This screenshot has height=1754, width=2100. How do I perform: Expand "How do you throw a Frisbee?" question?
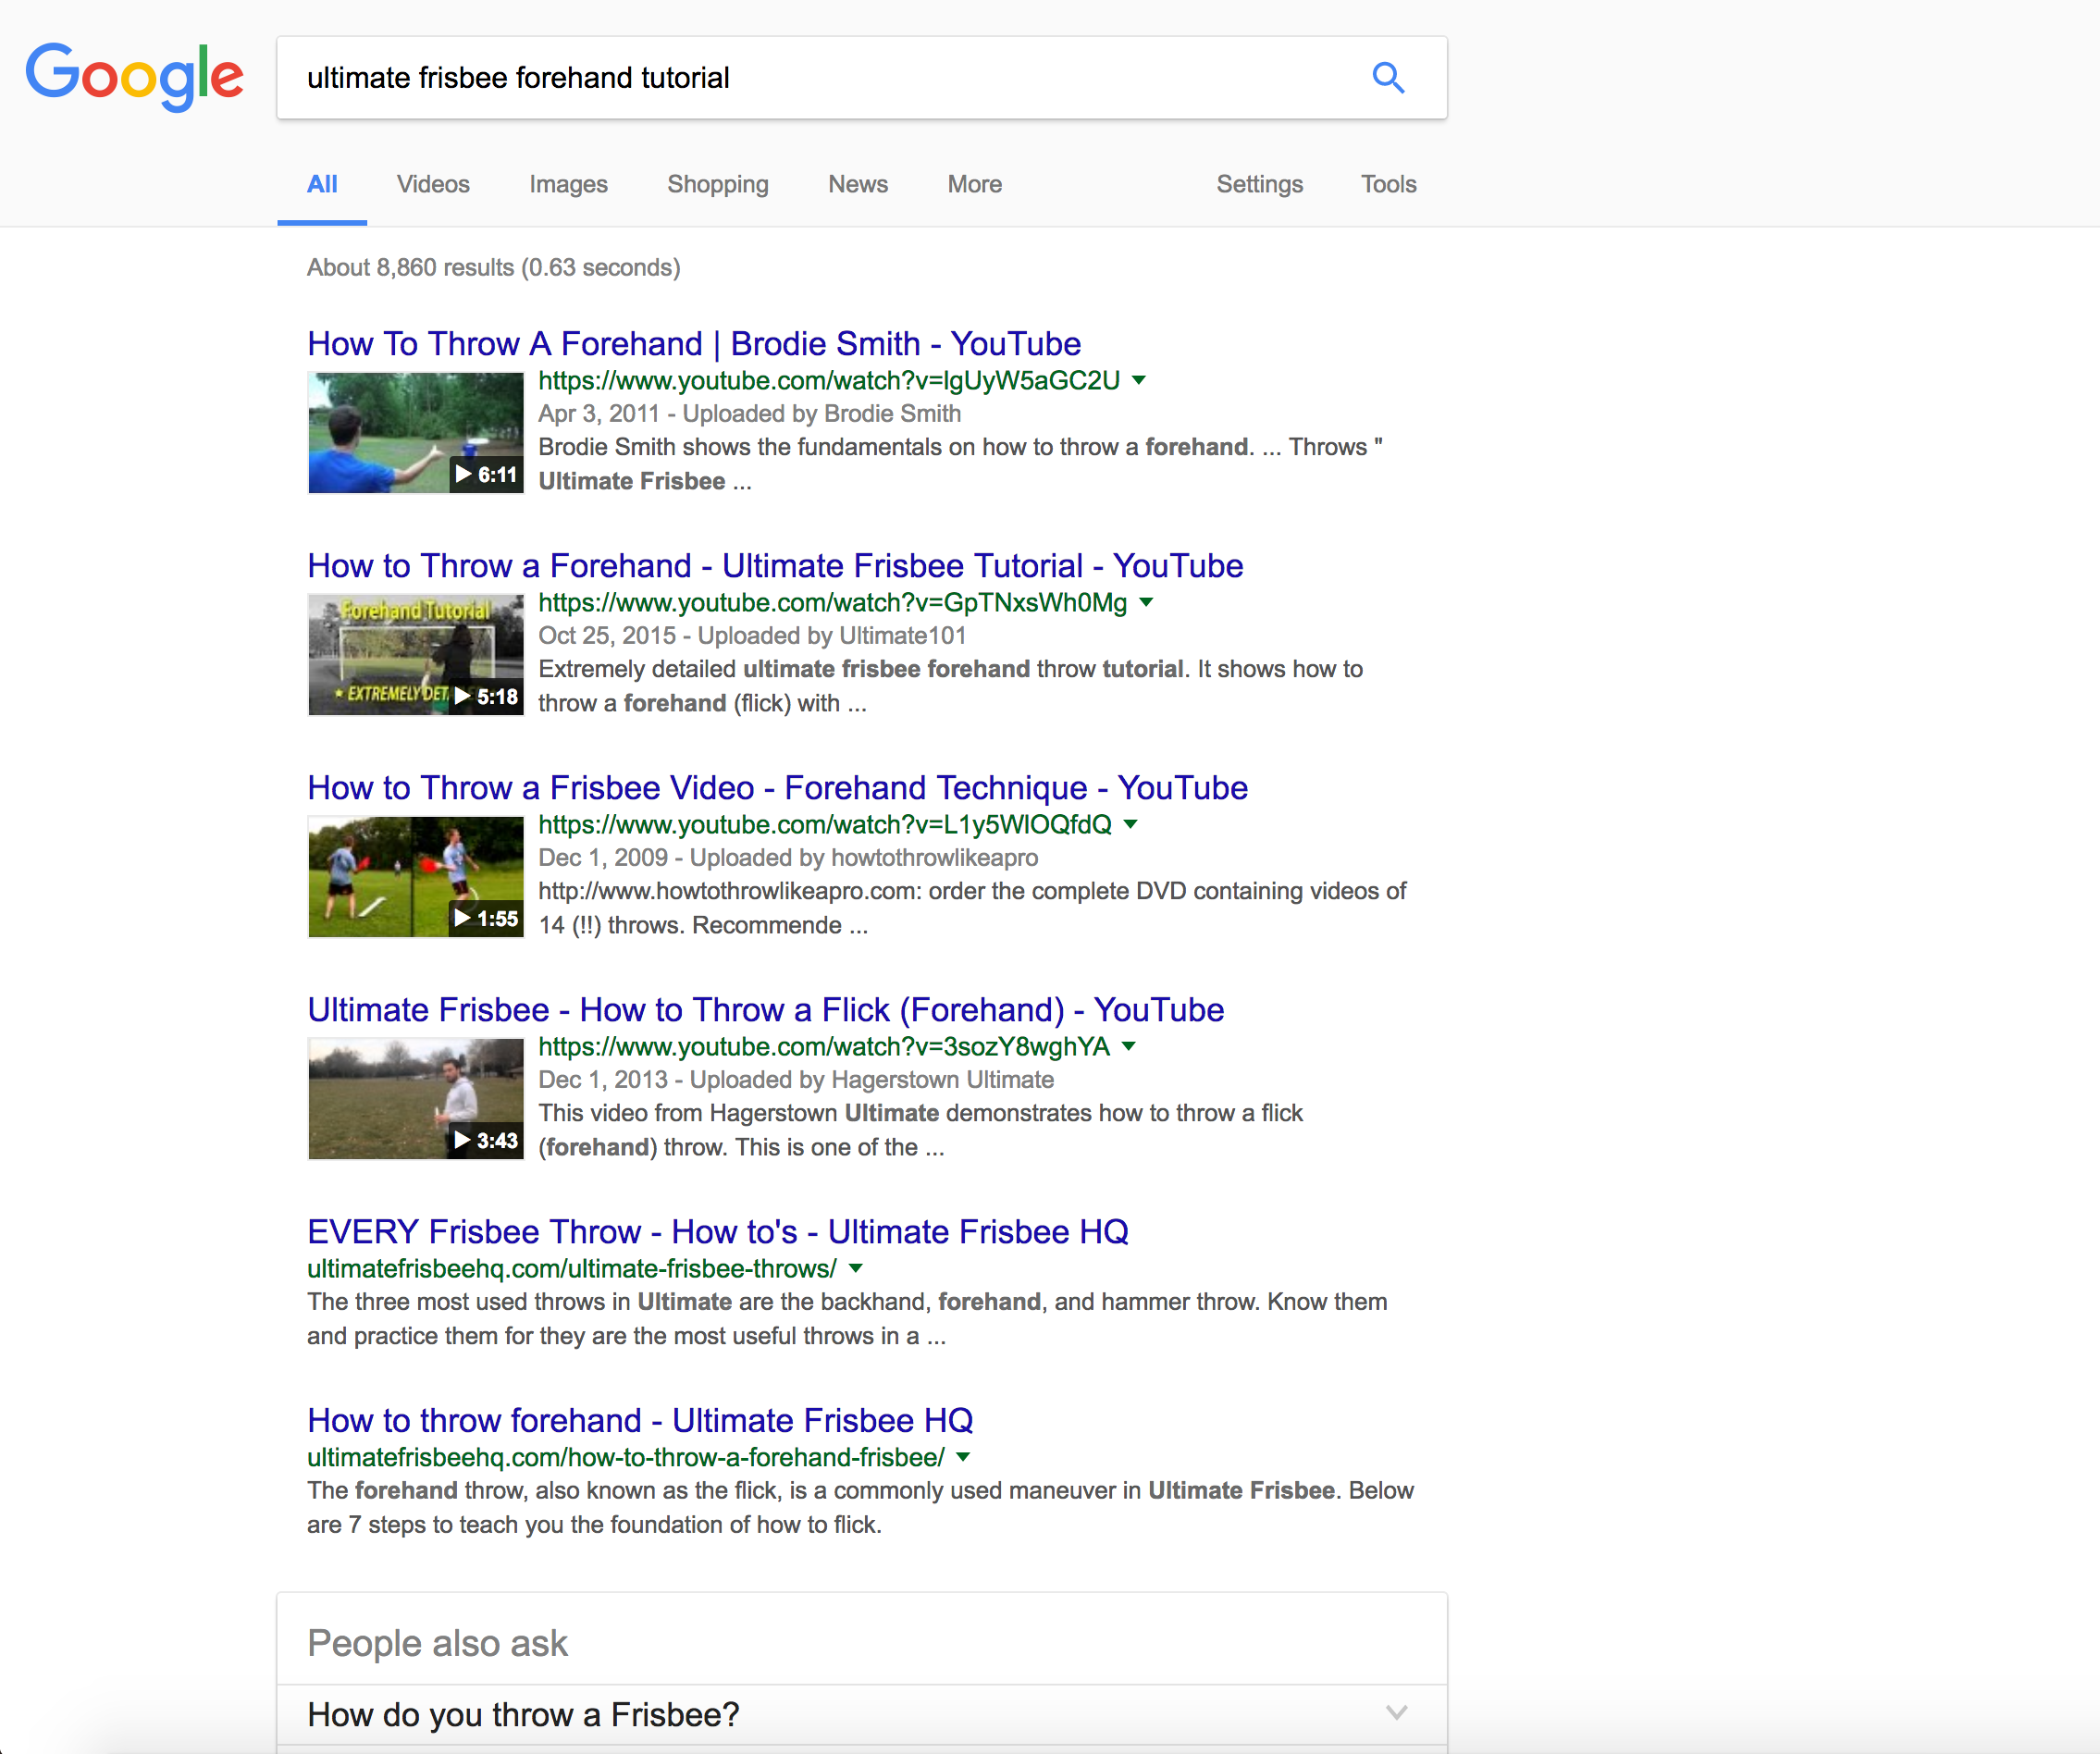[x=860, y=1714]
